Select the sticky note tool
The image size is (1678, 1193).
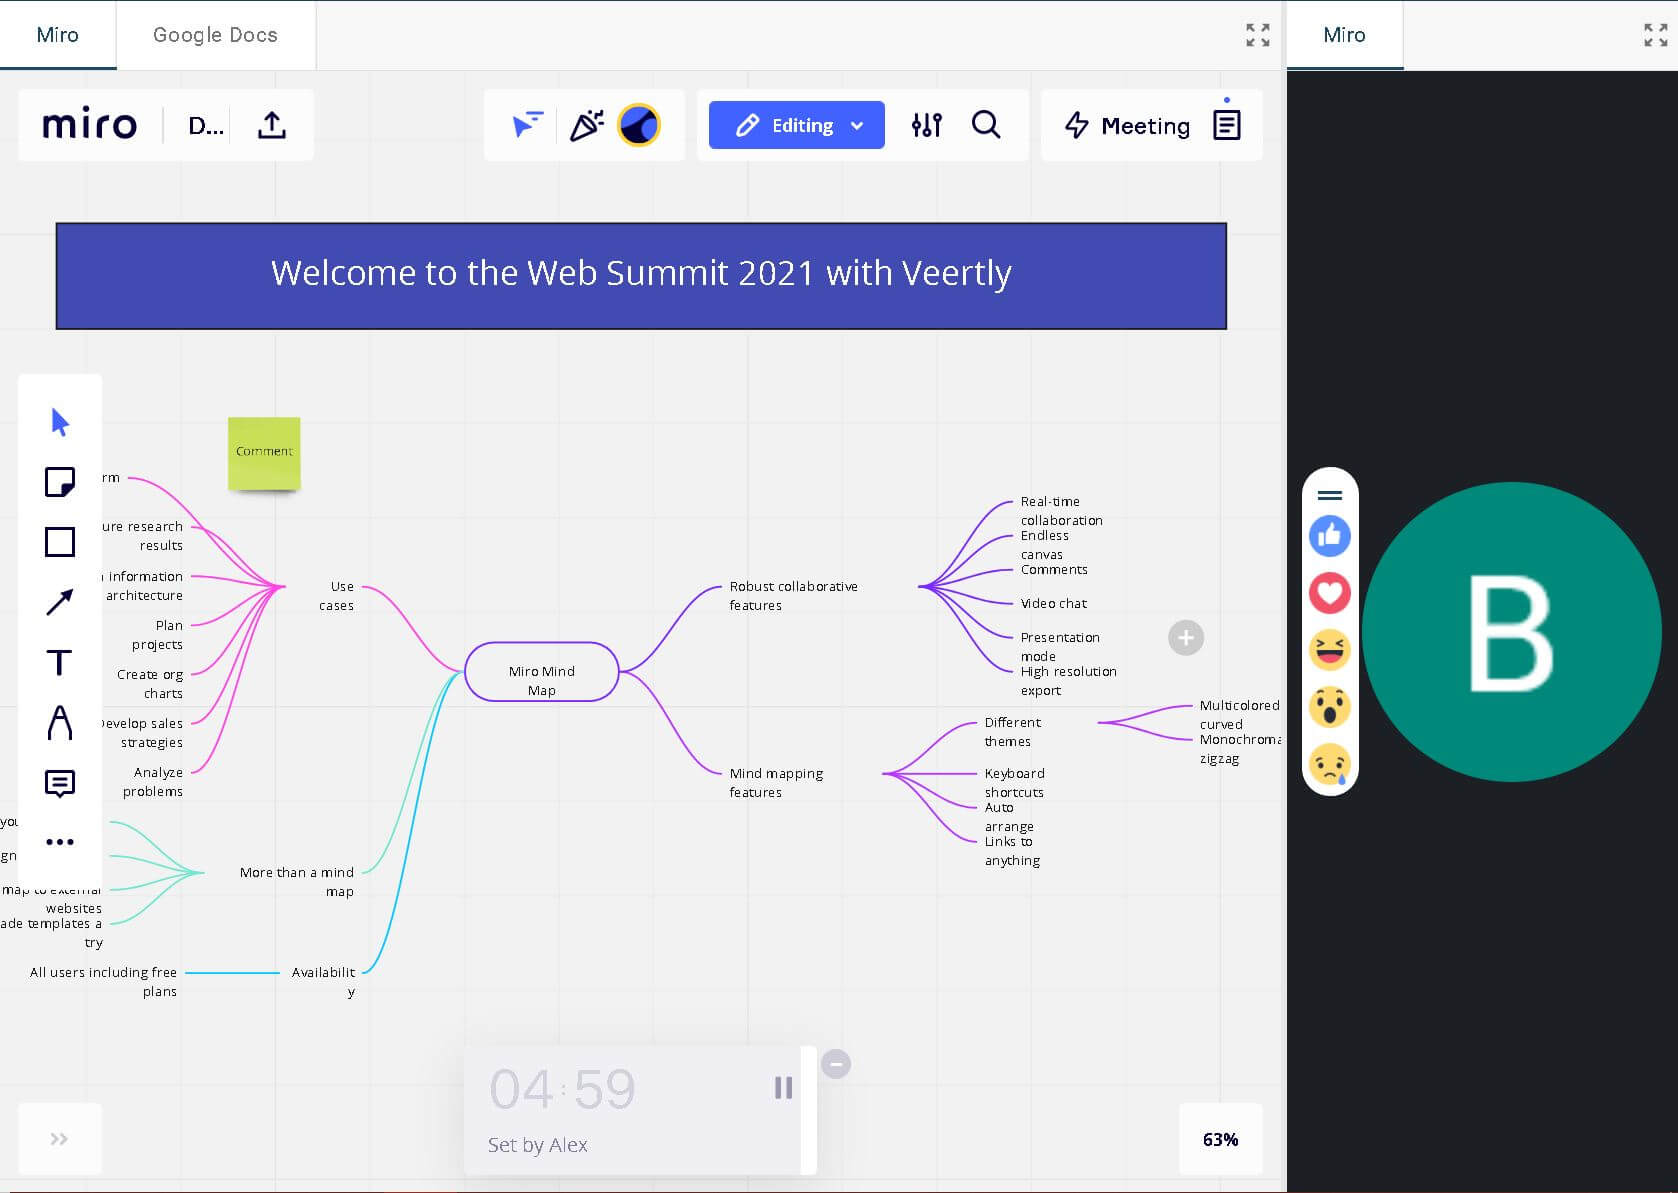pos(60,482)
